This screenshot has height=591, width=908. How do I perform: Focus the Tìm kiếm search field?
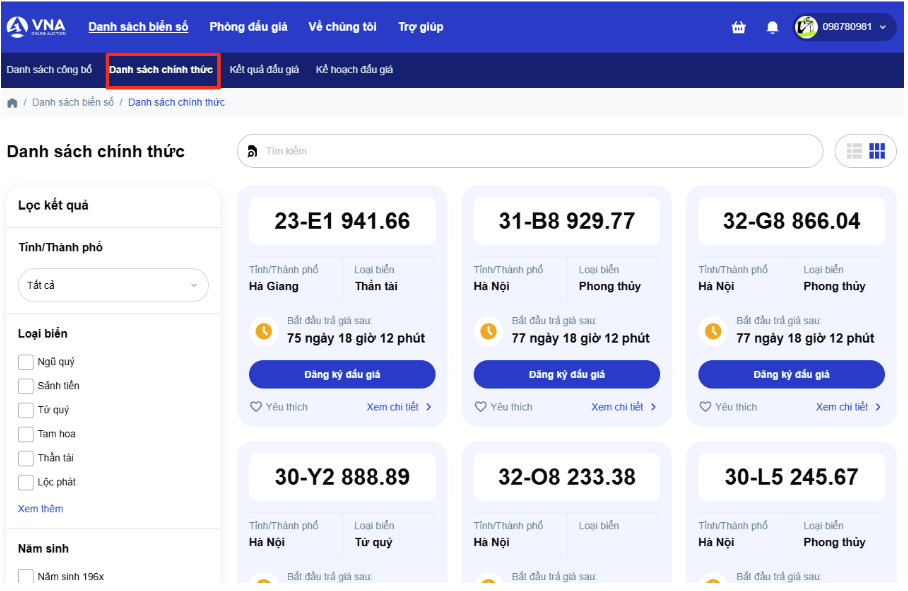pyautogui.click(x=530, y=152)
